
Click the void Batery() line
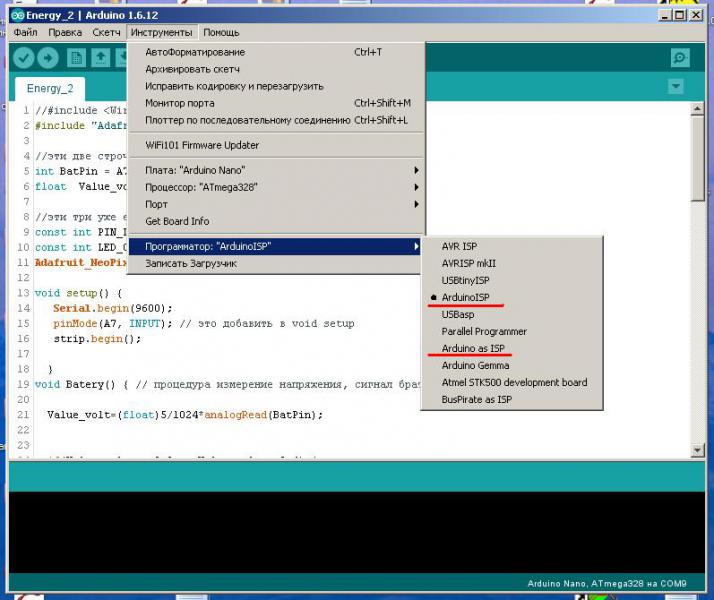pos(227,384)
